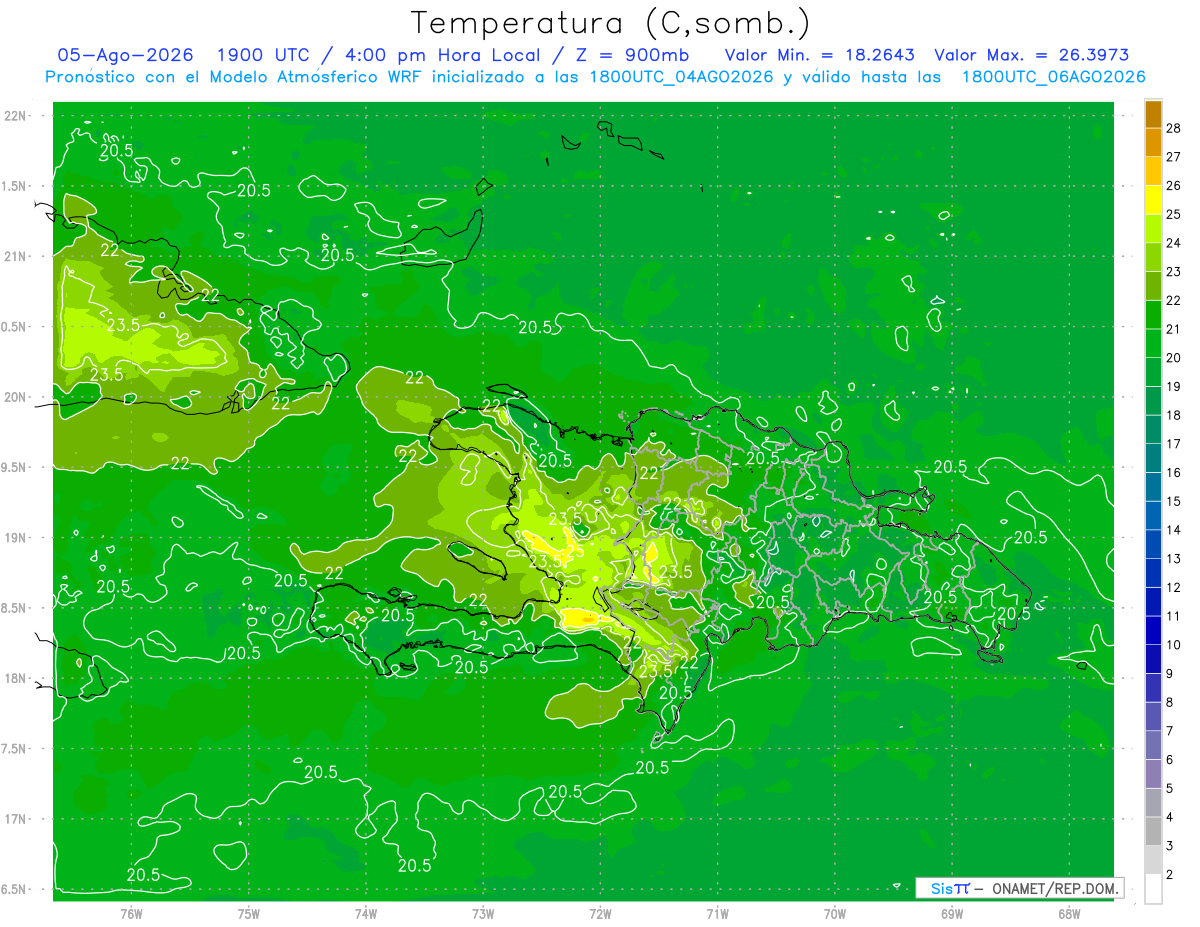Viewport: 1200px width, 927px height.
Task: Select the '1800UTC_06AGO2026' valid-until time
Action: pos(1053,77)
